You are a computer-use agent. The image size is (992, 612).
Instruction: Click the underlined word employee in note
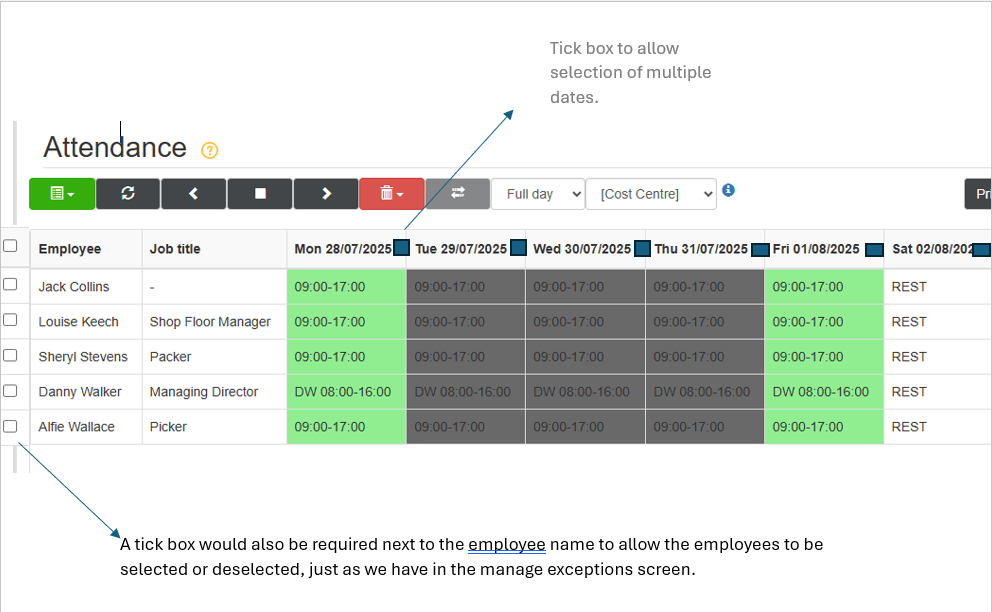pyautogui.click(x=507, y=544)
